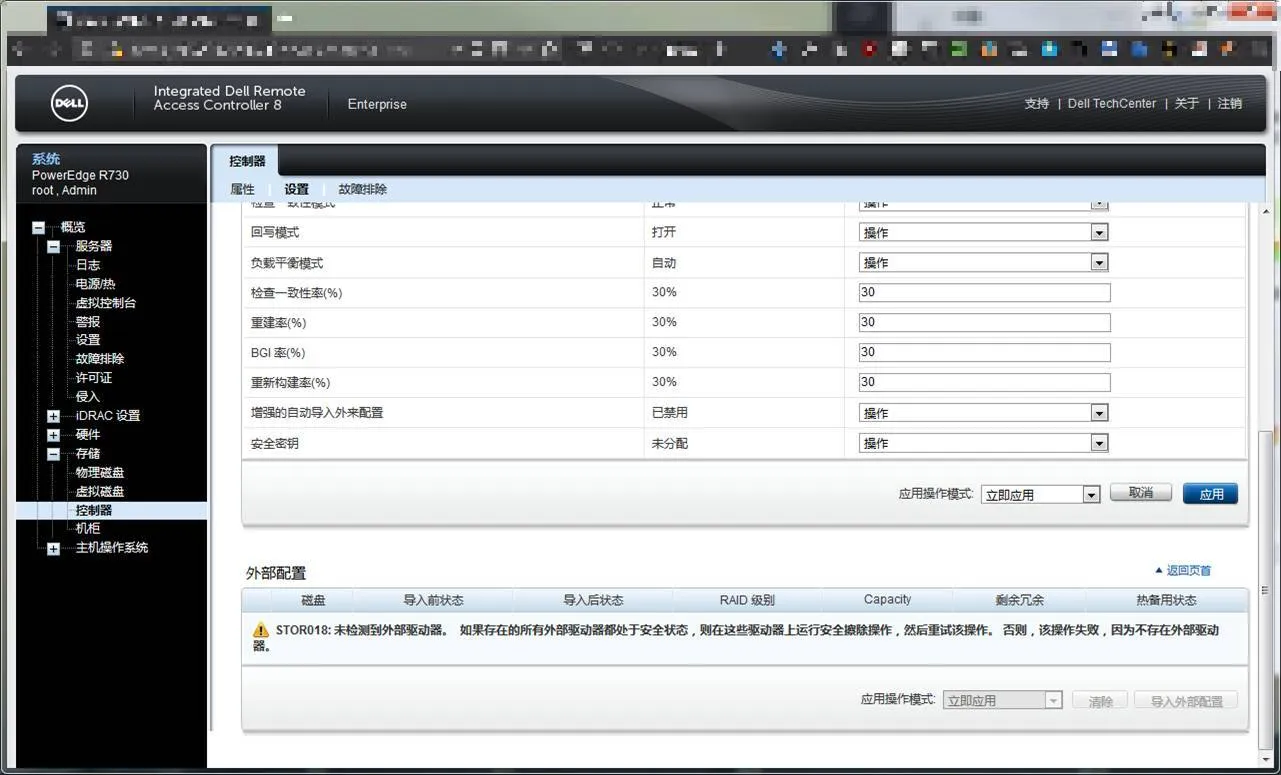Click the 已禁用 value for 增强的自动导入外来配置
The height and width of the screenshot is (775, 1281).
(670, 413)
